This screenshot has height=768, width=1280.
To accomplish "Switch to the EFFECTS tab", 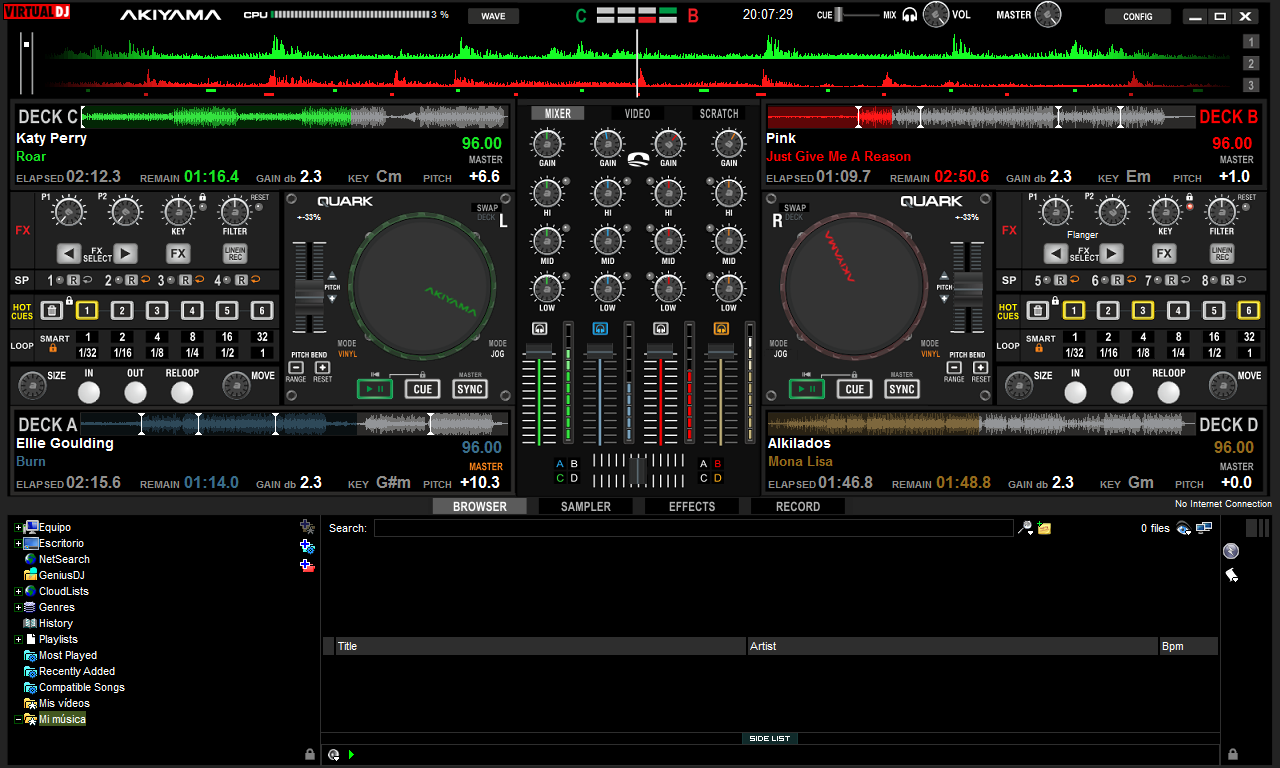I will [692, 506].
